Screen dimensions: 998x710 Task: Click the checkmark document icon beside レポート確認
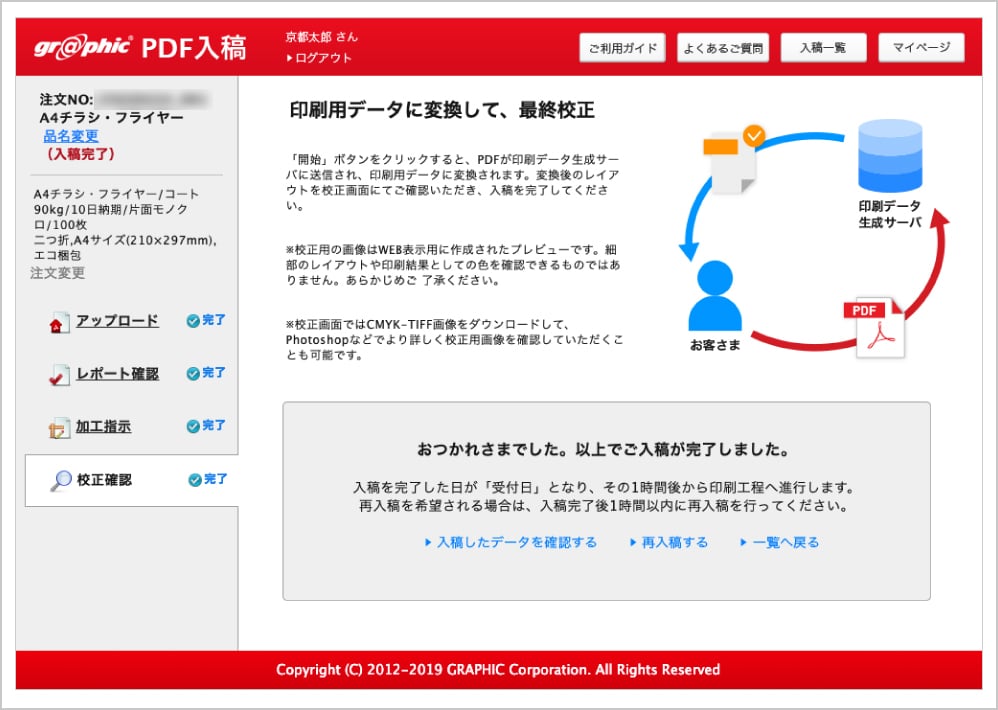[59, 375]
